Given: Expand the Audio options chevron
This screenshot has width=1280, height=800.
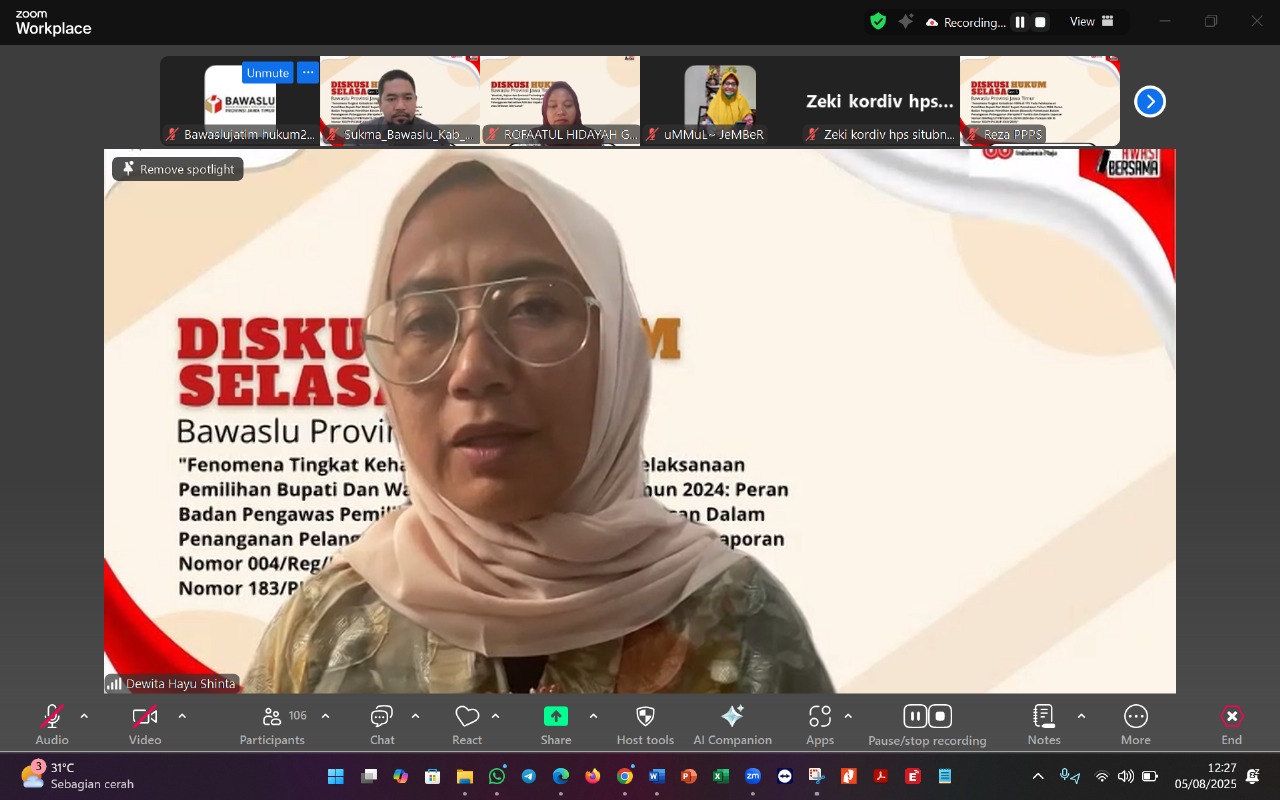Looking at the screenshot, I should (84, 716).
